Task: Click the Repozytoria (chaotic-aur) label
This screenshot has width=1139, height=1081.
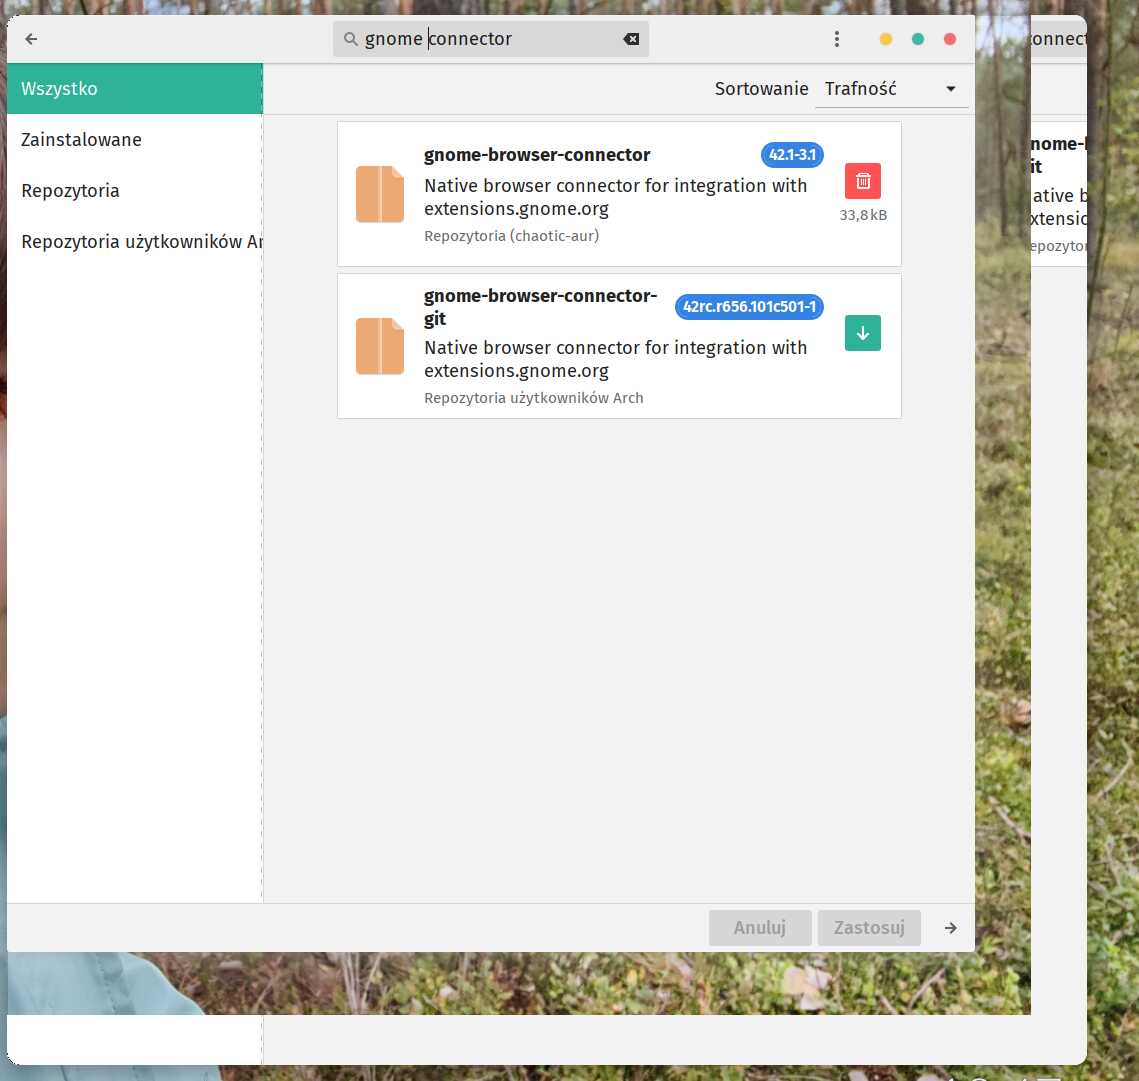Action: pyautogui.click(x=511, y=235)
